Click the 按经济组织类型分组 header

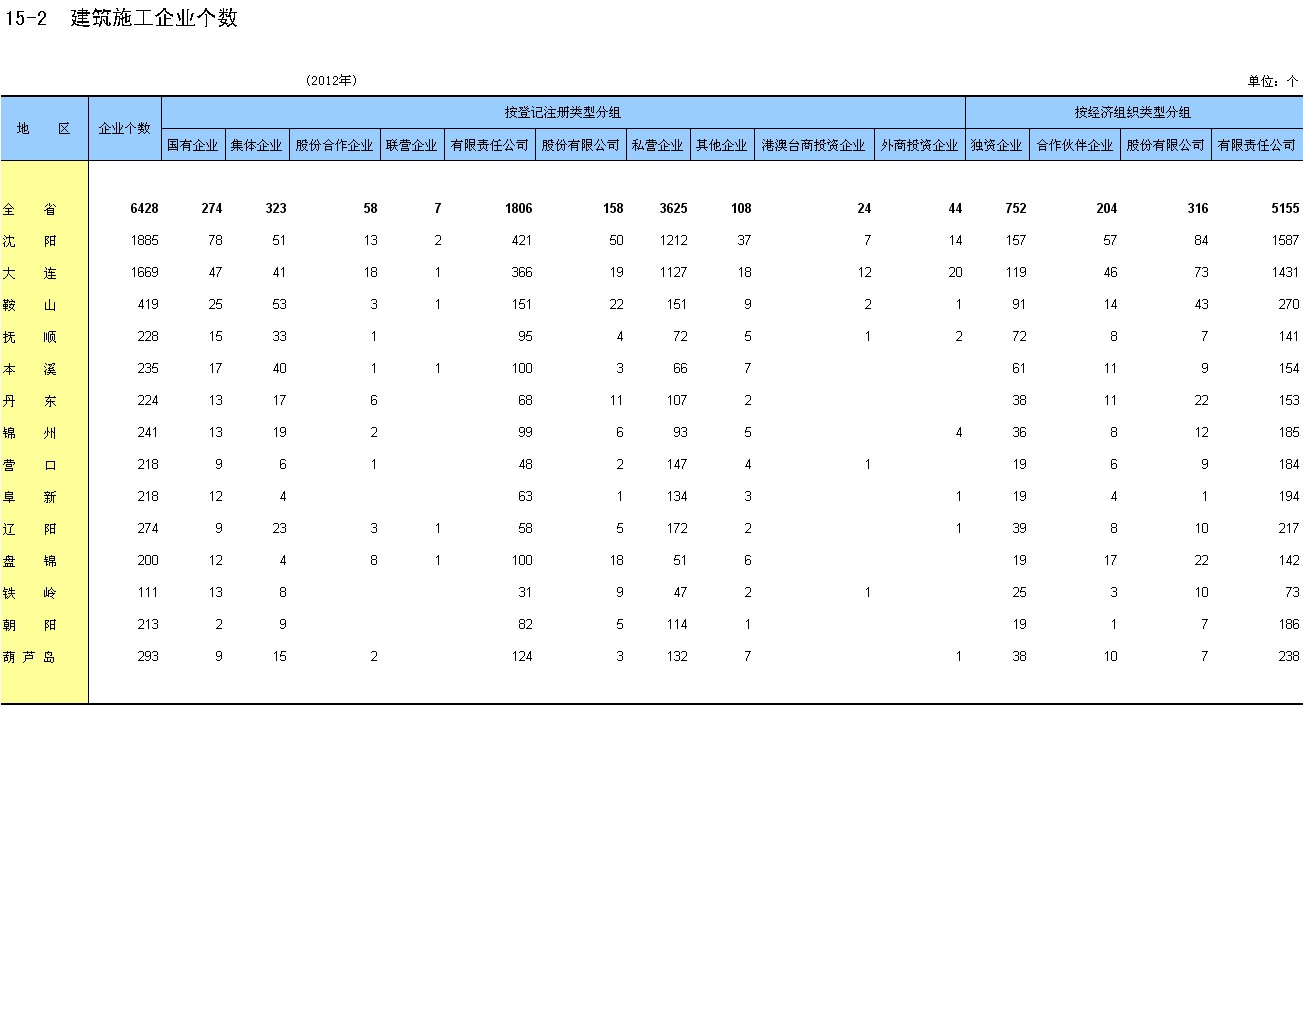tap(1133, 112)
